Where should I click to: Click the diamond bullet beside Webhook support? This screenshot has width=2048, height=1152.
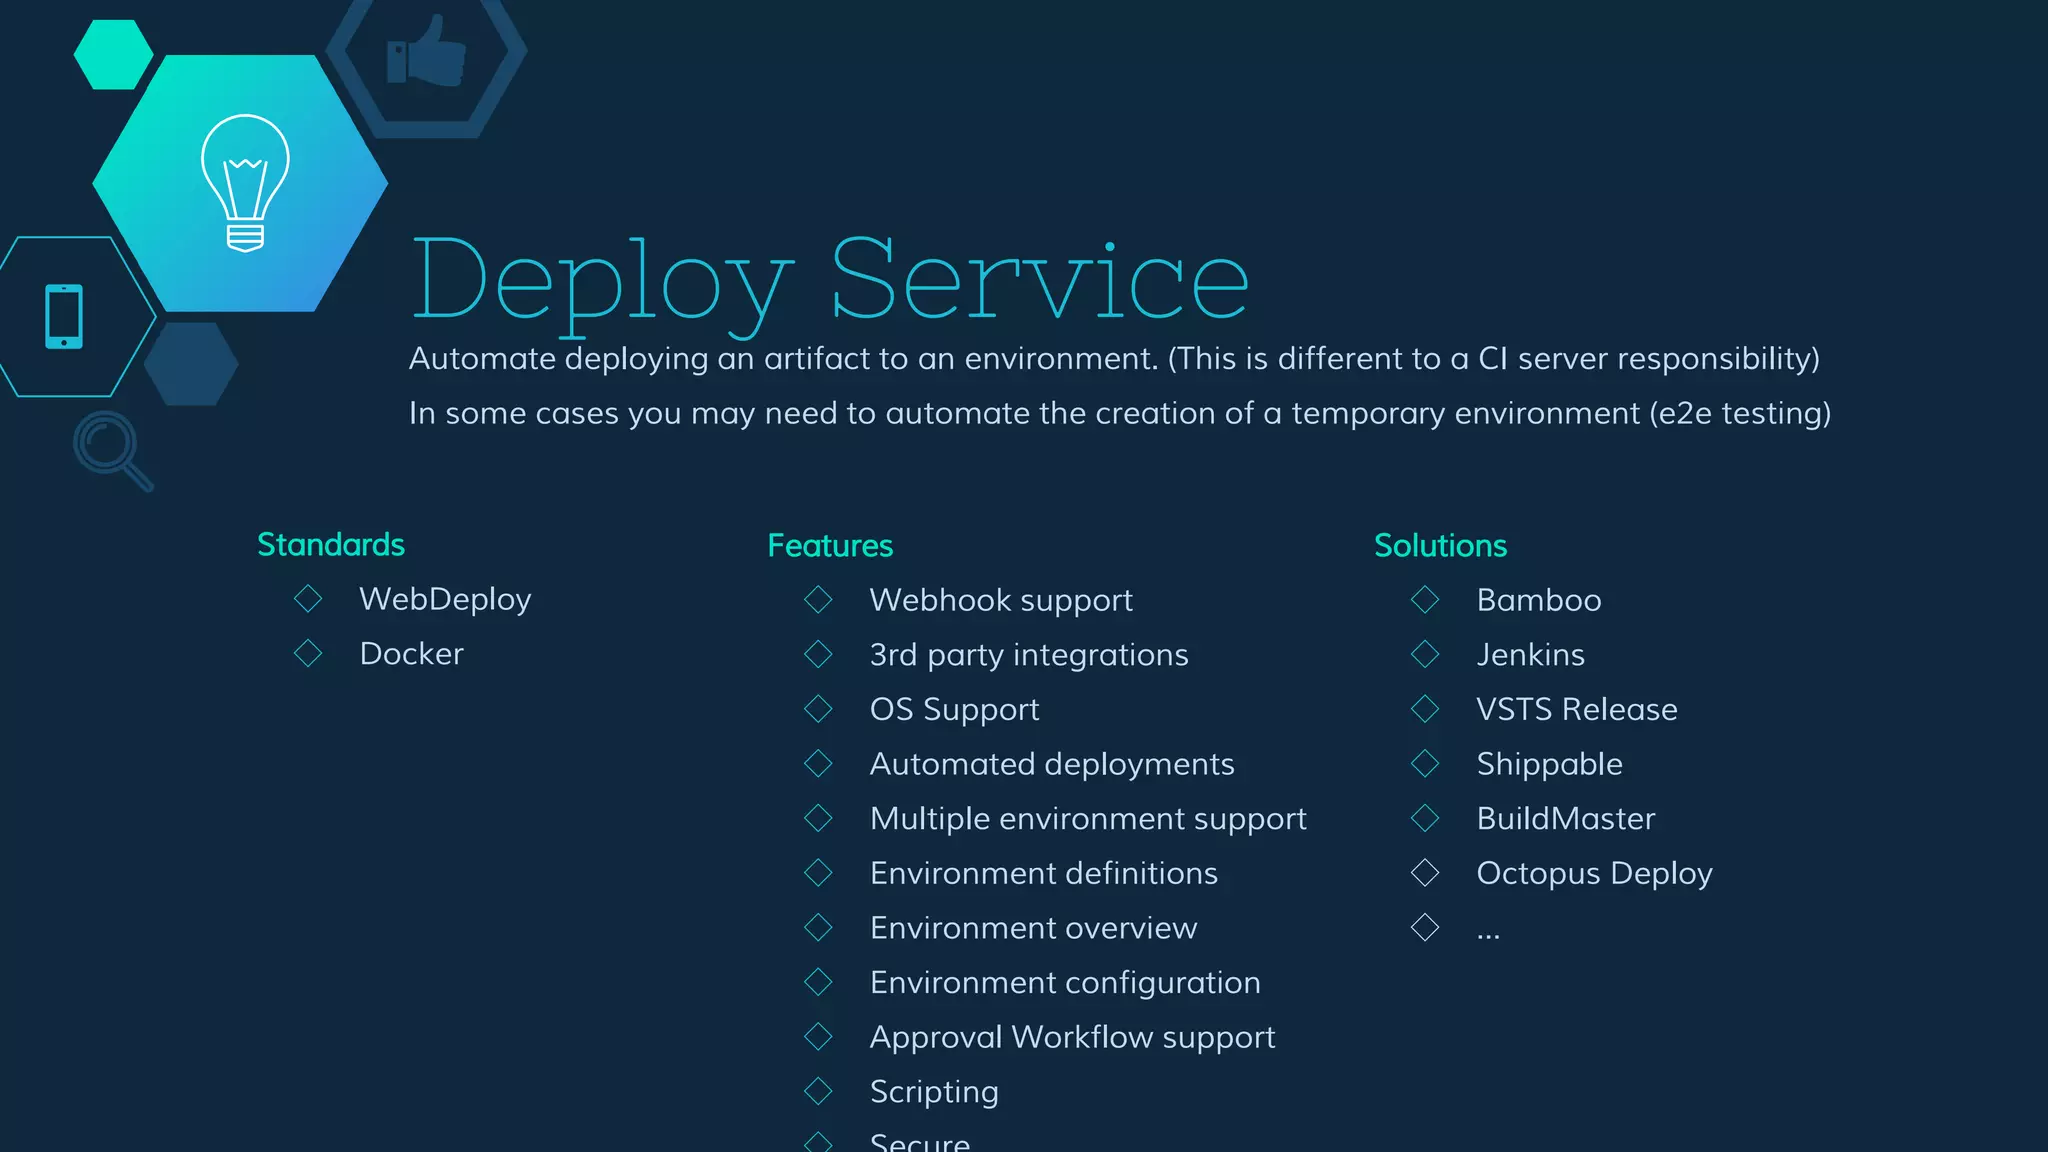[818, 600]
